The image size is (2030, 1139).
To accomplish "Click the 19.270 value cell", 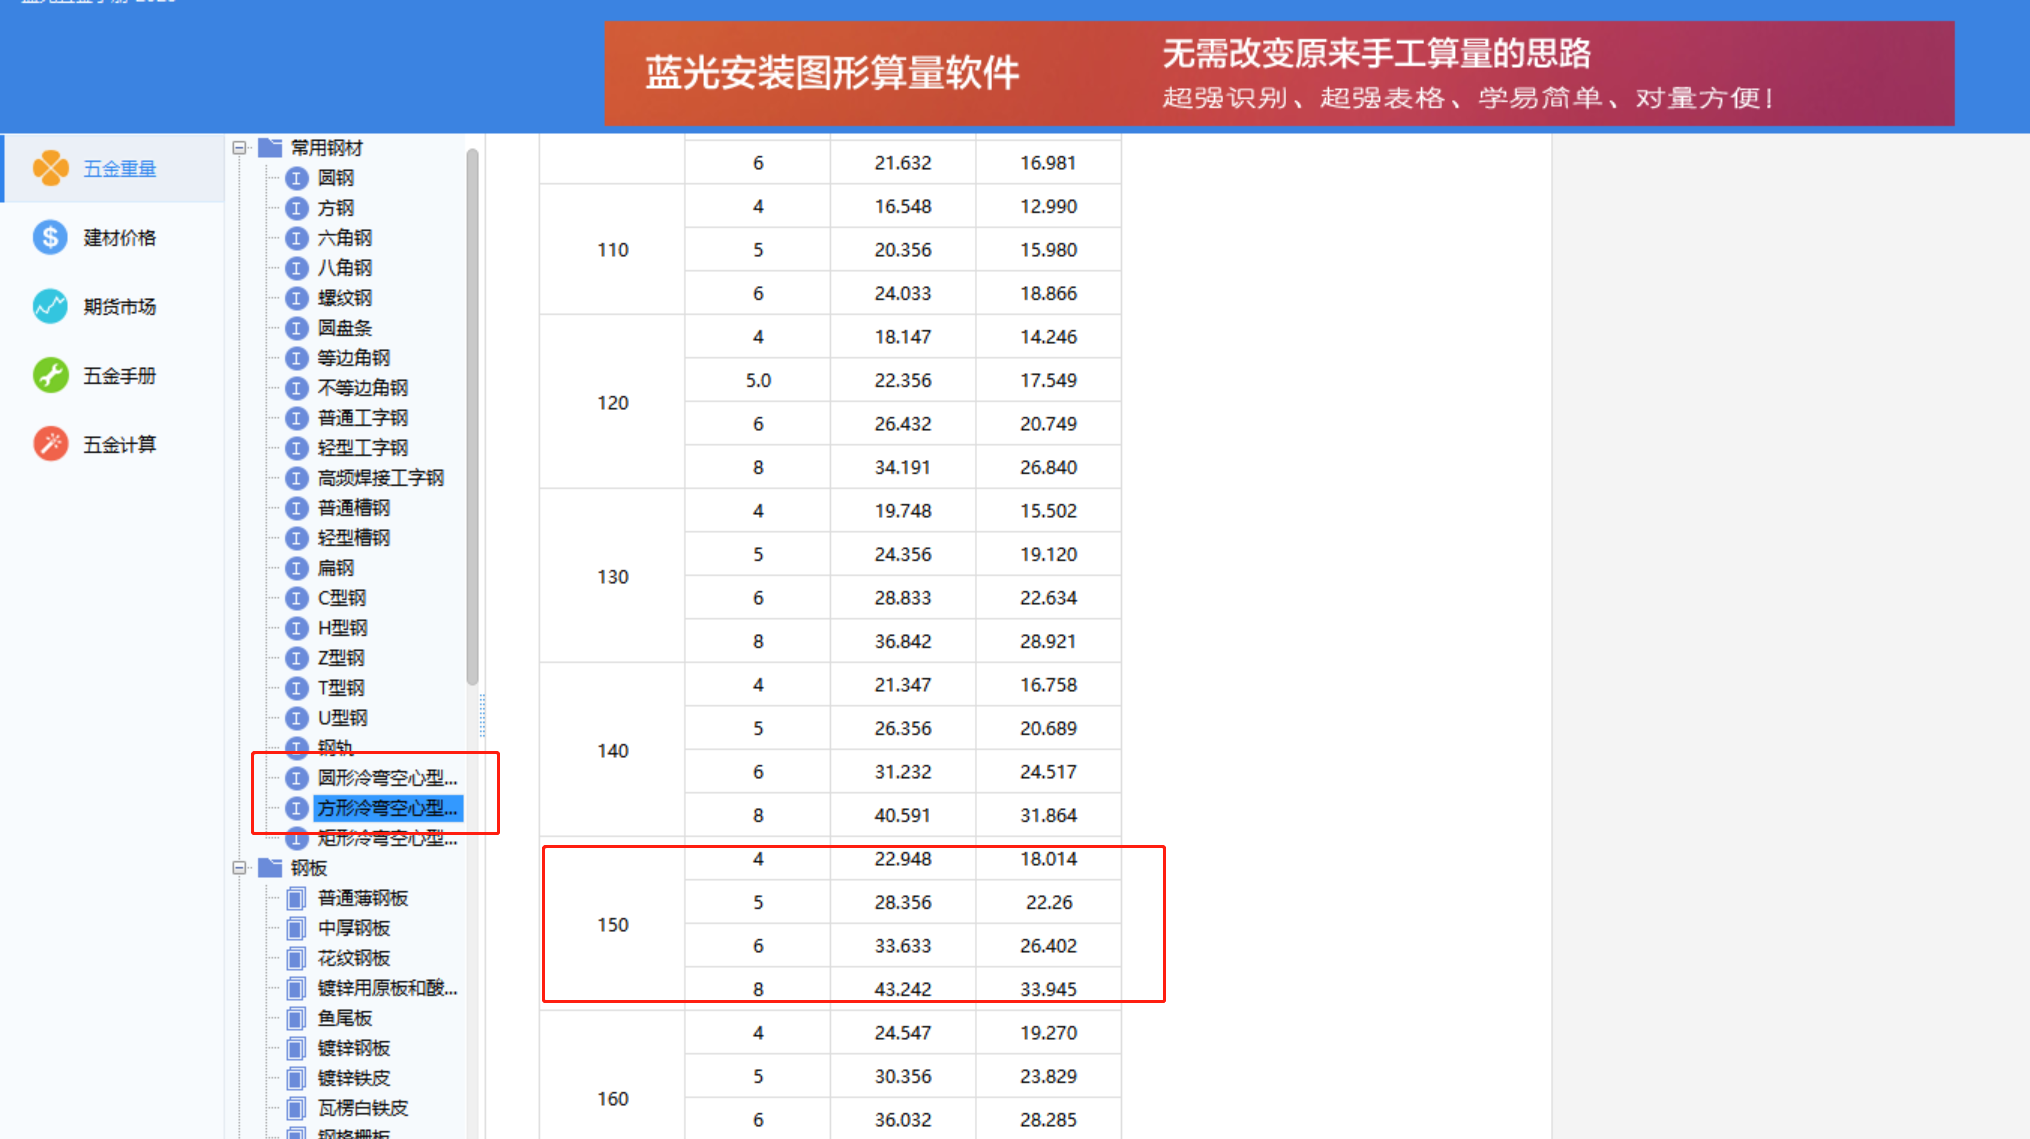I will [1049, 1033].
